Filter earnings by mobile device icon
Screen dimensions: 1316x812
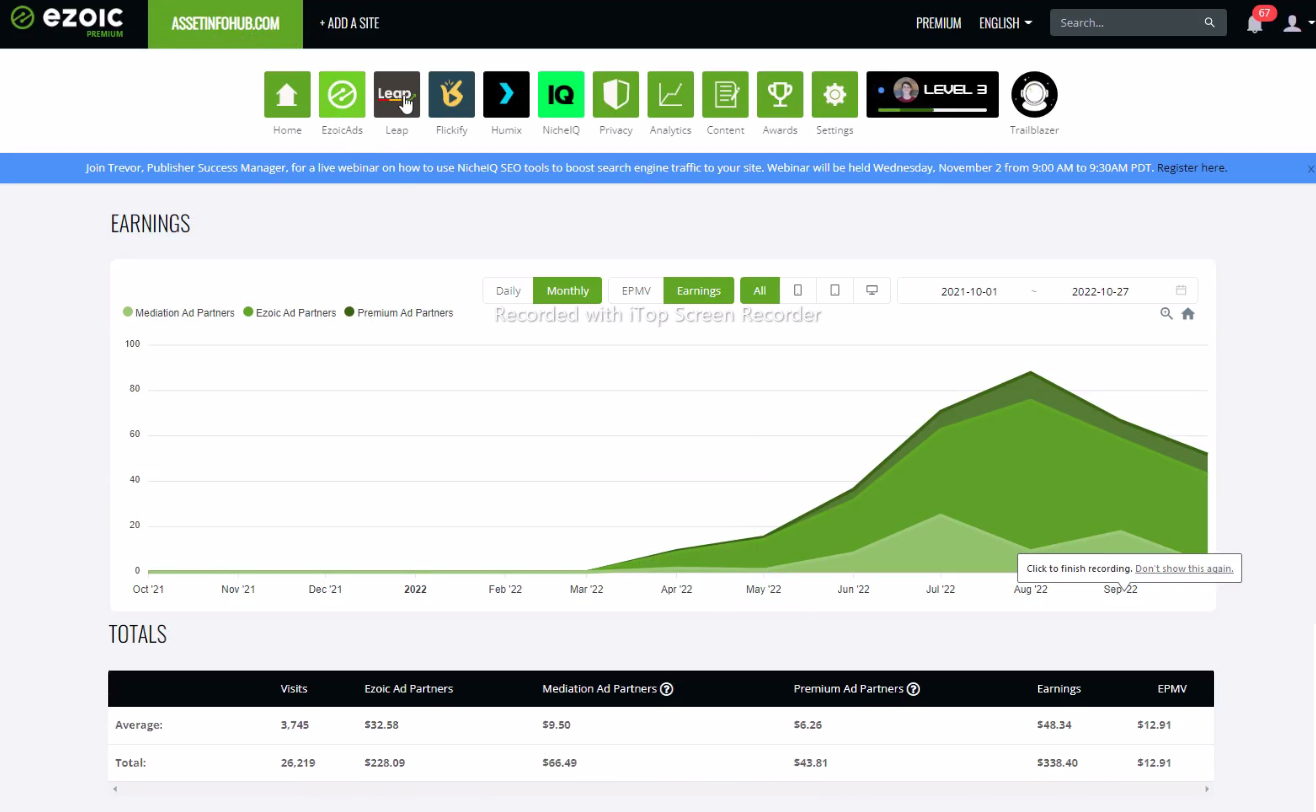(x=798, y=291)
